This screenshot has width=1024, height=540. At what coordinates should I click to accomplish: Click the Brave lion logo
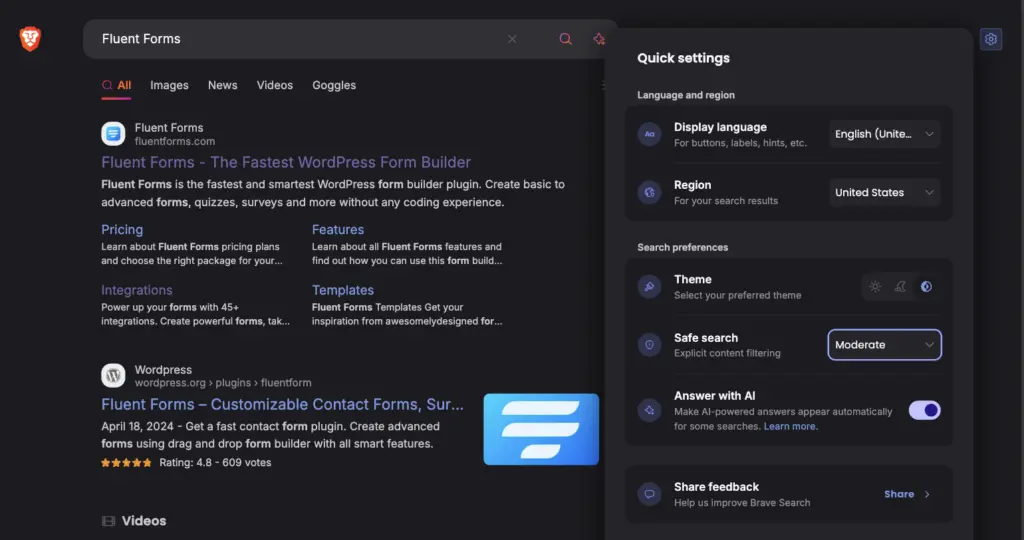pos(29,39)
